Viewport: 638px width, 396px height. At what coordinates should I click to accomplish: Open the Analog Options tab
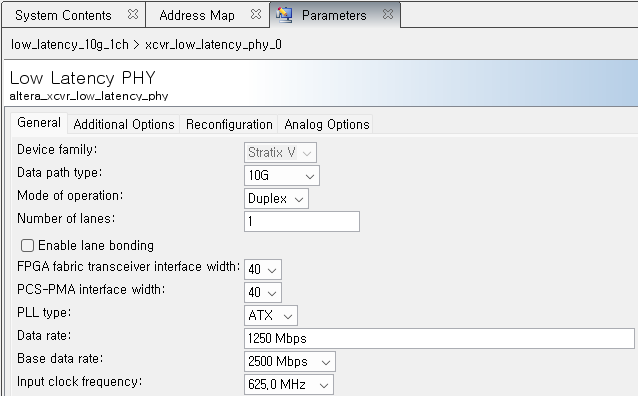[x=327, y=124]
